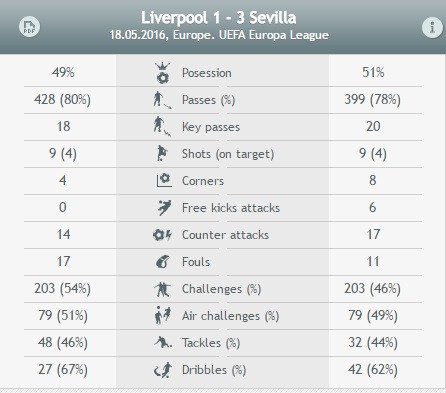Click the Counter attacks ball icon

click(162, 235)
